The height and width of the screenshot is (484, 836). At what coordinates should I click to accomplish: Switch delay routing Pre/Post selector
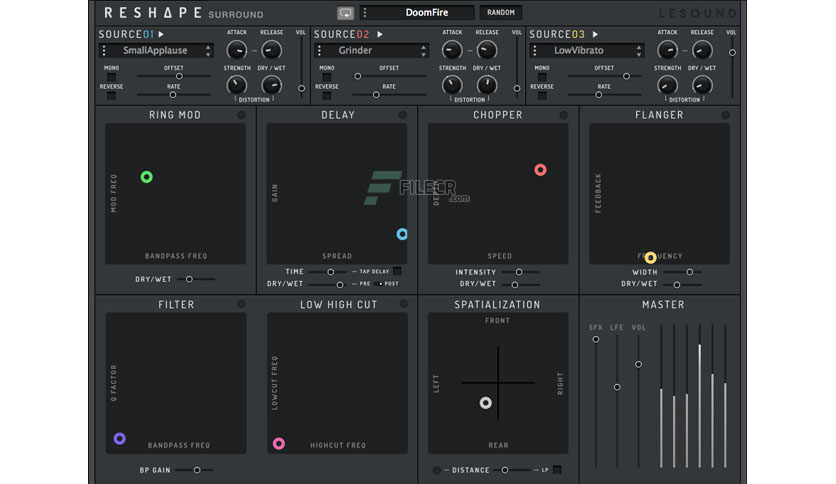[377, 284]
